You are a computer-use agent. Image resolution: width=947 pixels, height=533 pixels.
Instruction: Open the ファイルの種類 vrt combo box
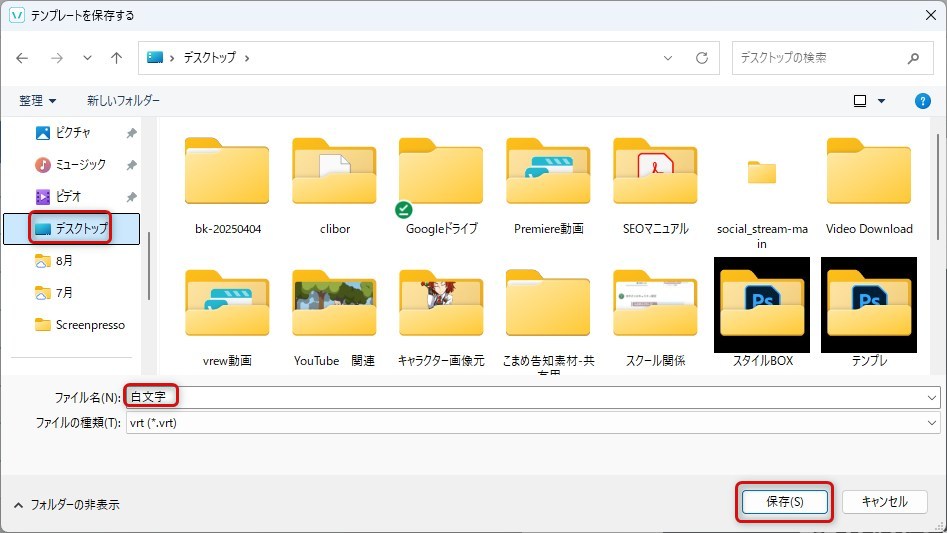click(533, 423)
